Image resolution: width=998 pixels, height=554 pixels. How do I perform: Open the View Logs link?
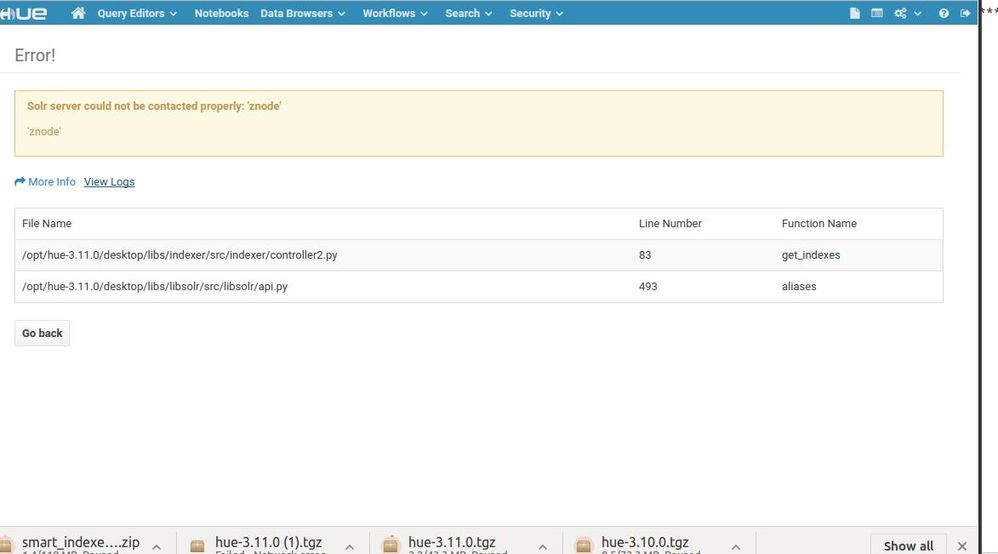pos(109,181)
